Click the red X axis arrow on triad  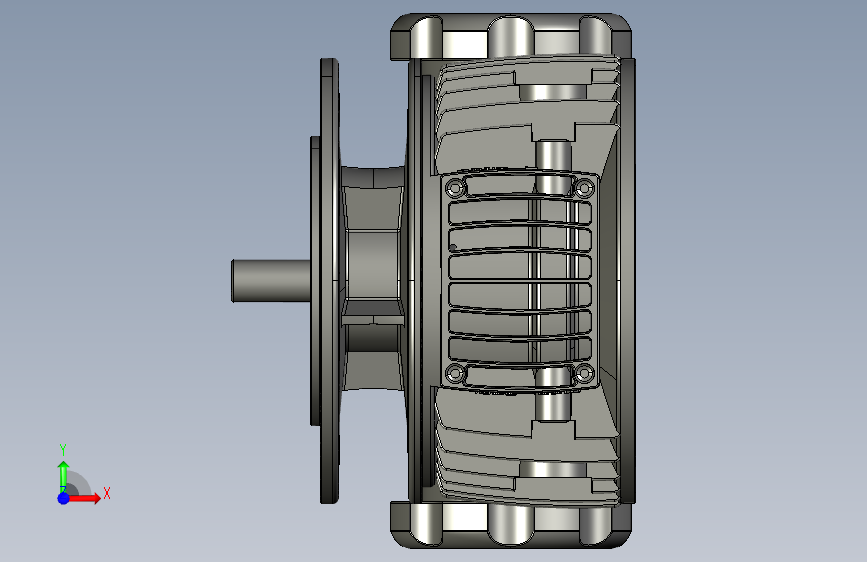click(85, 498)
